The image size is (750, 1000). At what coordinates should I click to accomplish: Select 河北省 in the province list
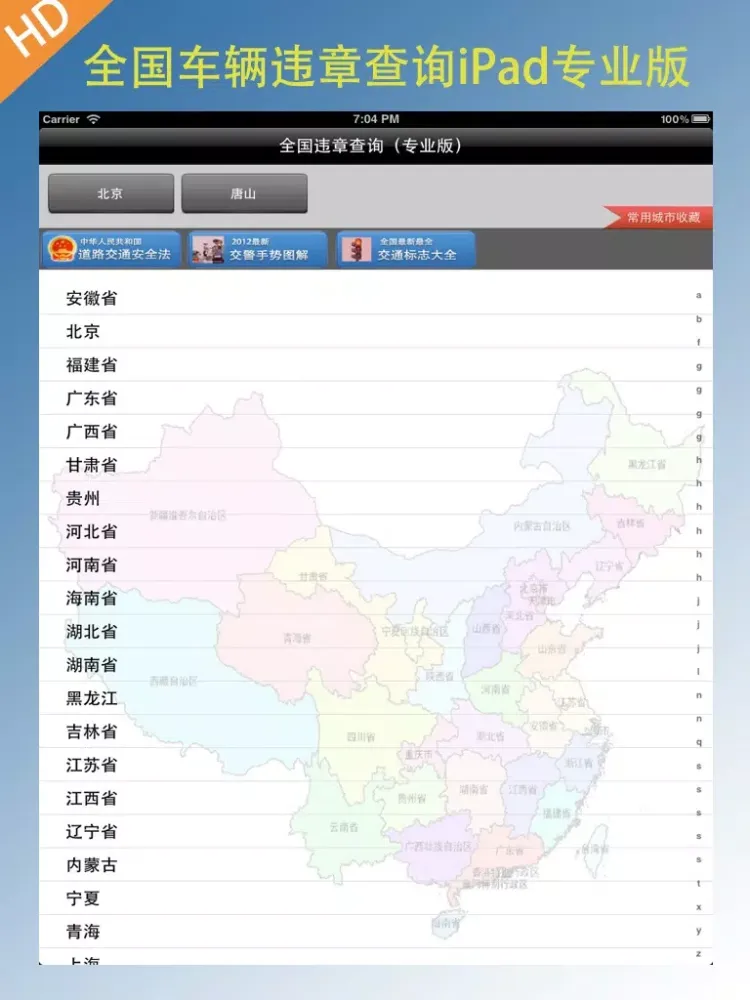[x=376, y=531]
